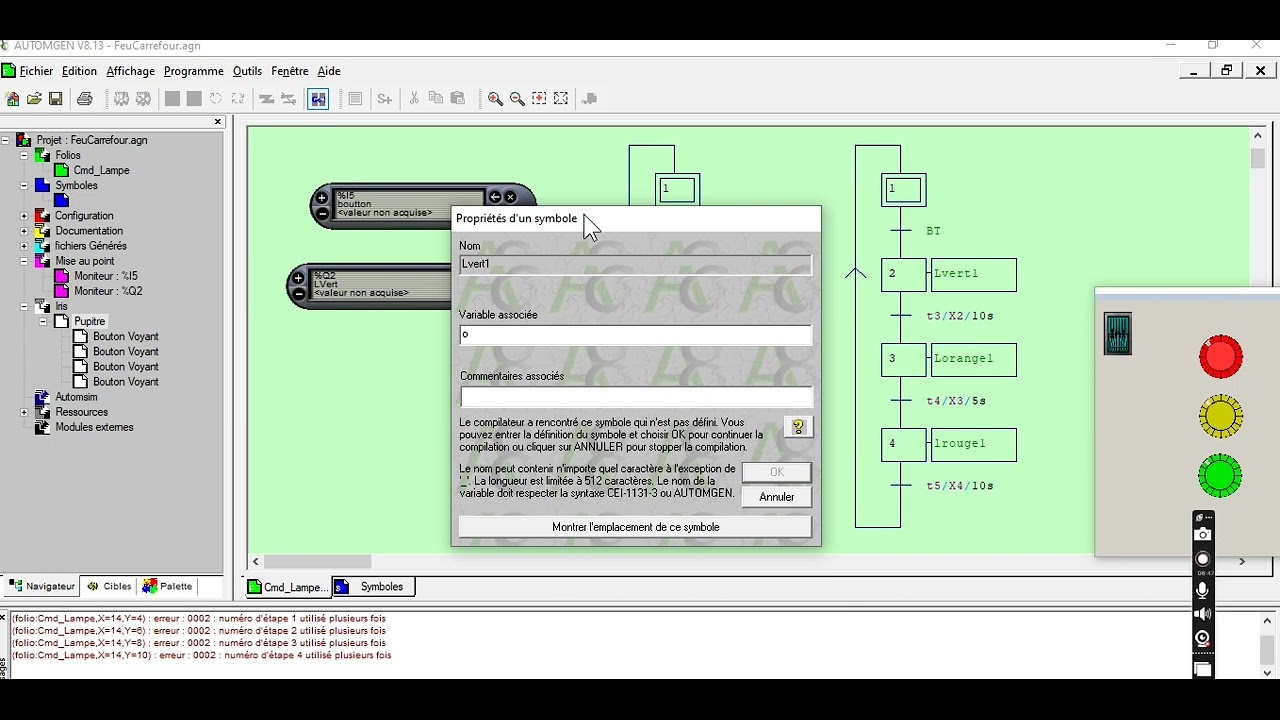Click the cut scissors icon
1280x720 pixels.
coord(414,99)
